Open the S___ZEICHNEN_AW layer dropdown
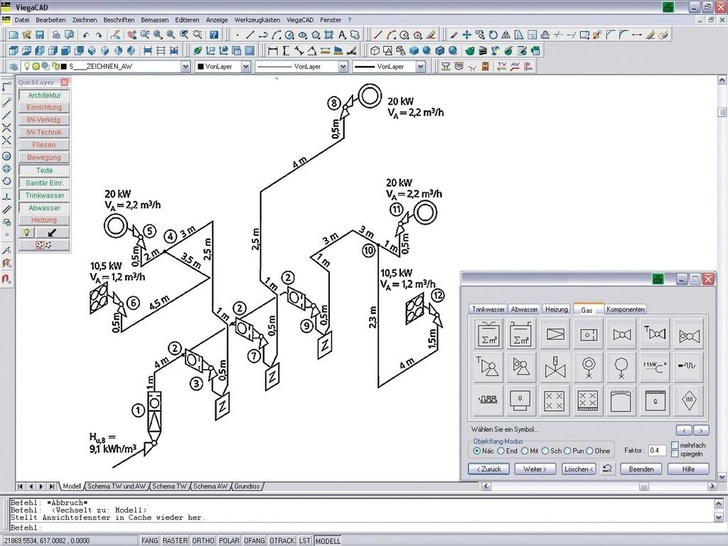Viewport: 728px width, 546px height. click(x=185, y=67)
